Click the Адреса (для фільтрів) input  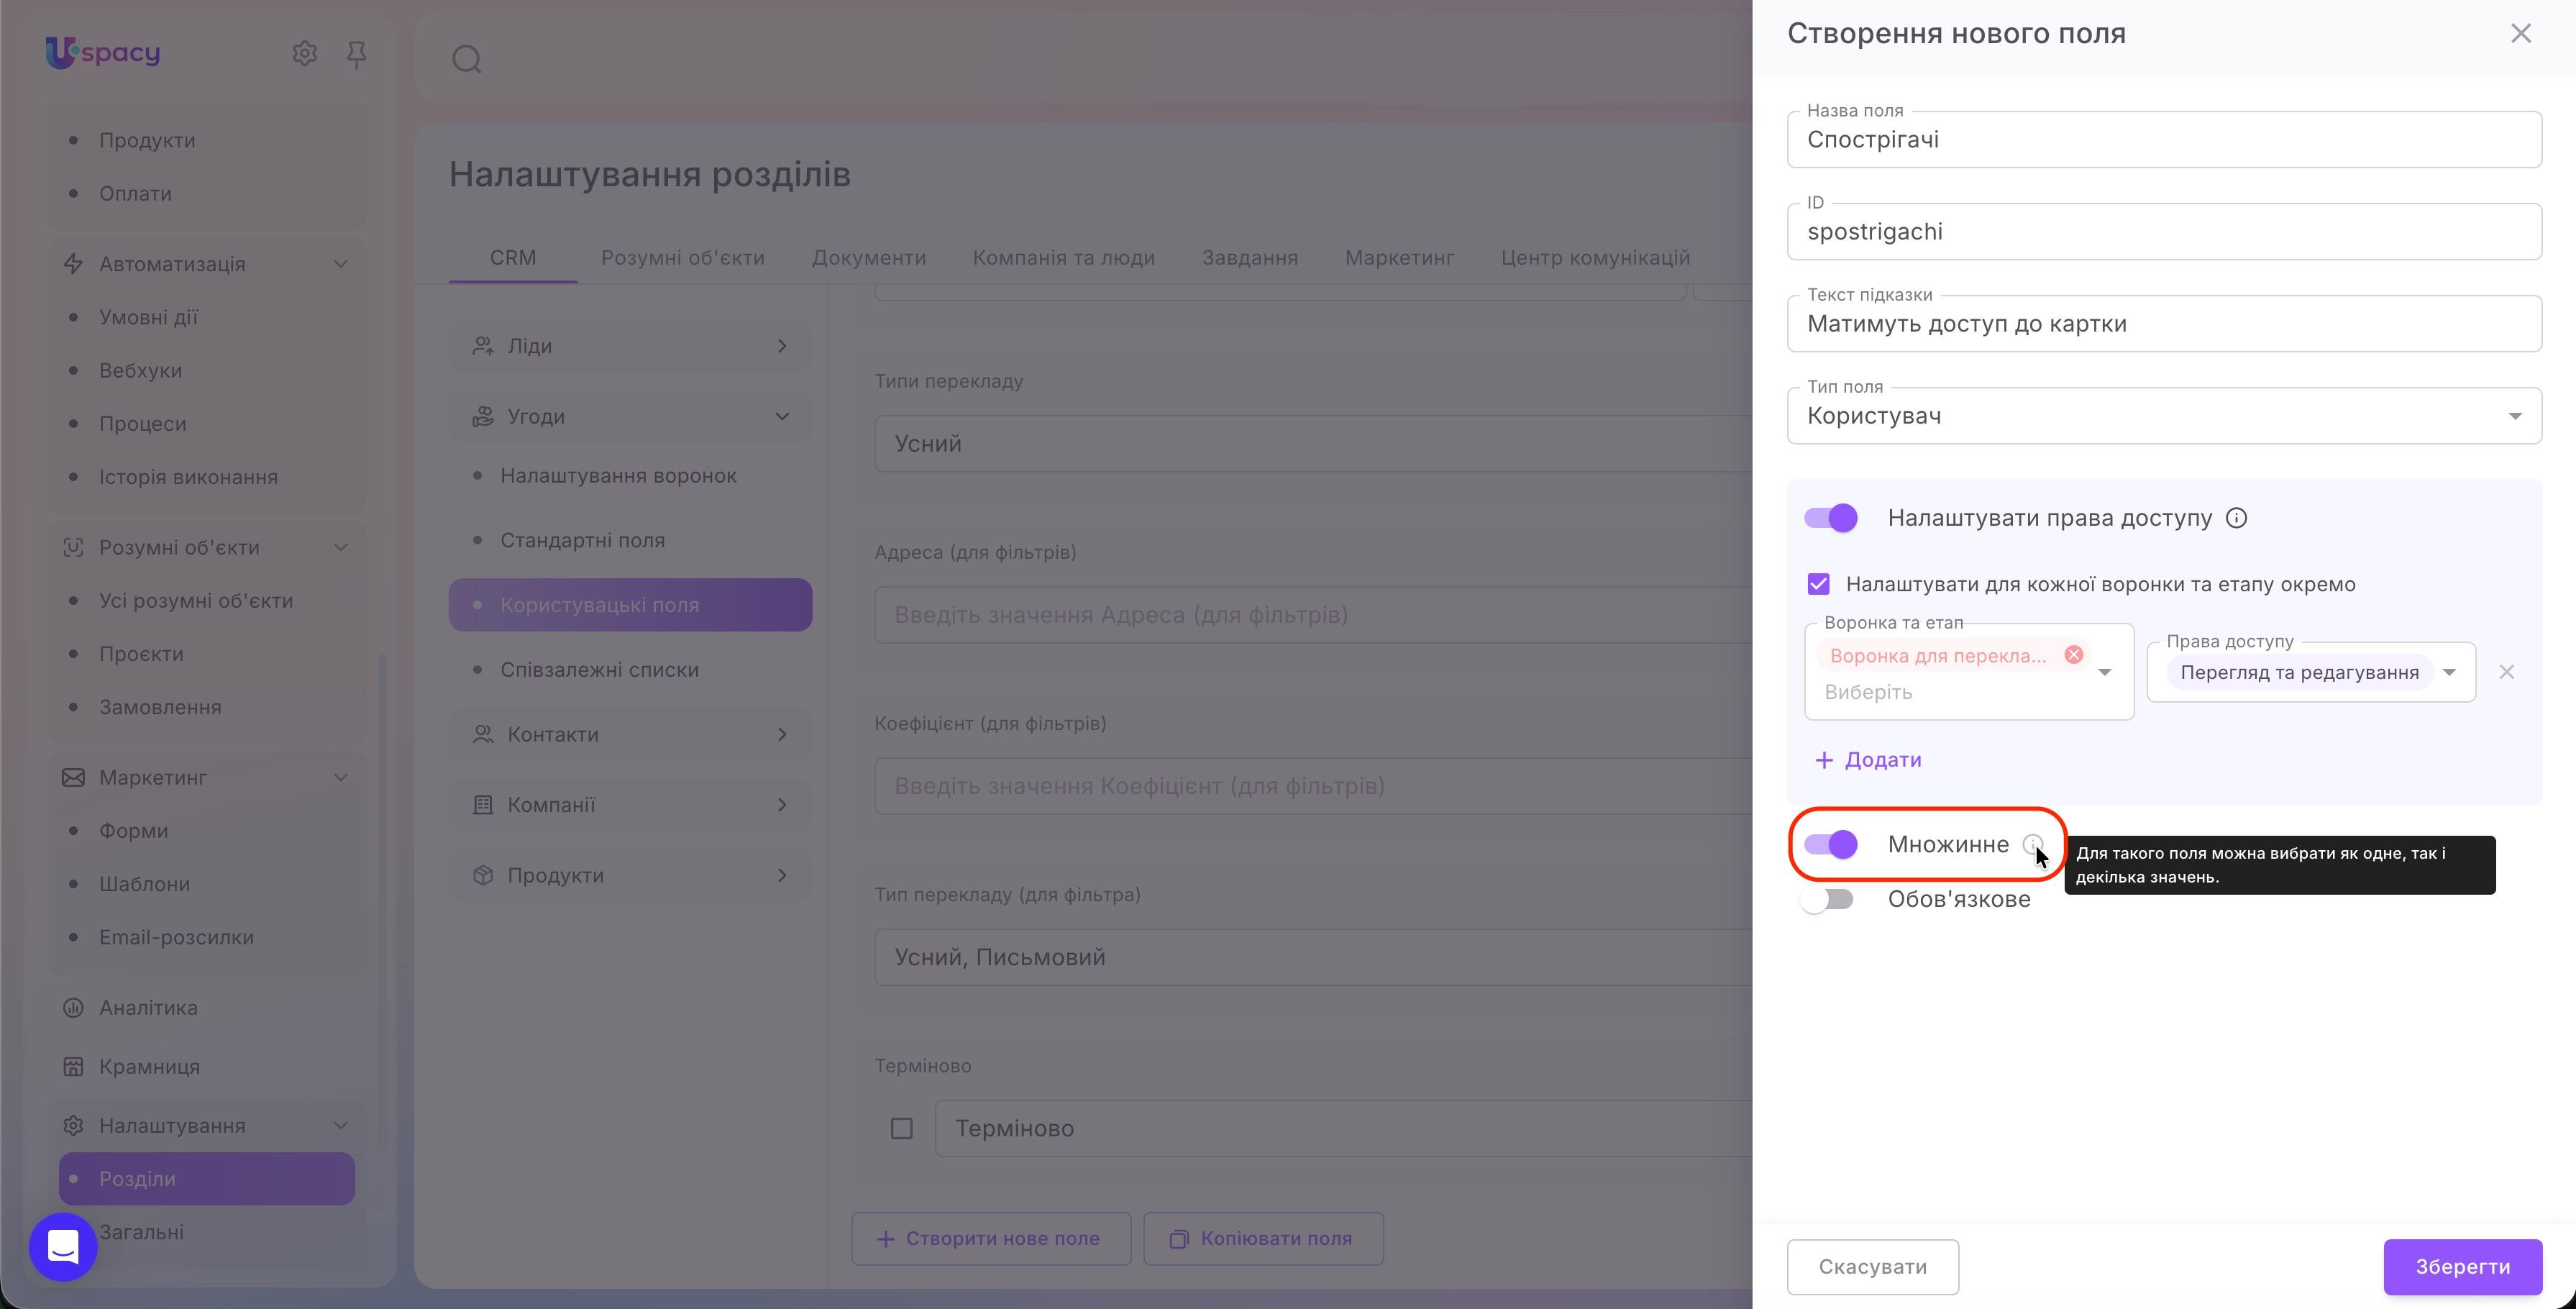click(1312, 615)
